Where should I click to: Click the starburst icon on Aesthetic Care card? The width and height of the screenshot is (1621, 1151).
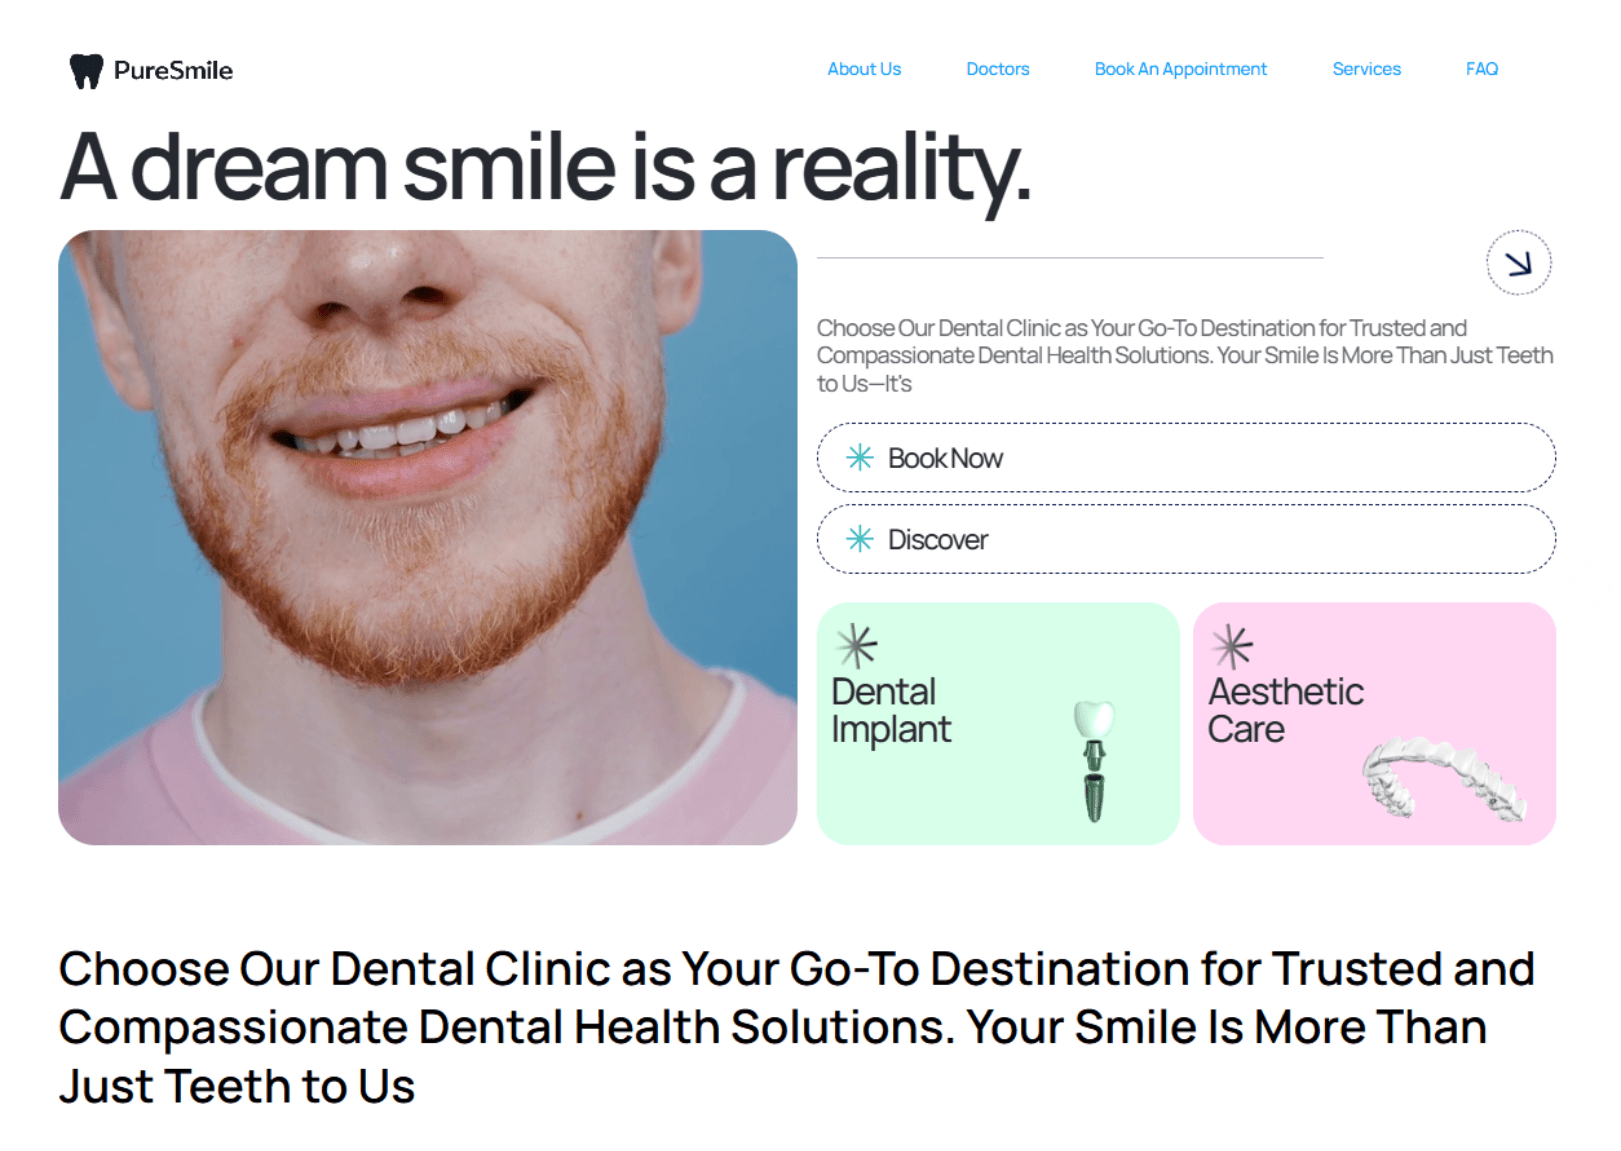(1232, 646)
